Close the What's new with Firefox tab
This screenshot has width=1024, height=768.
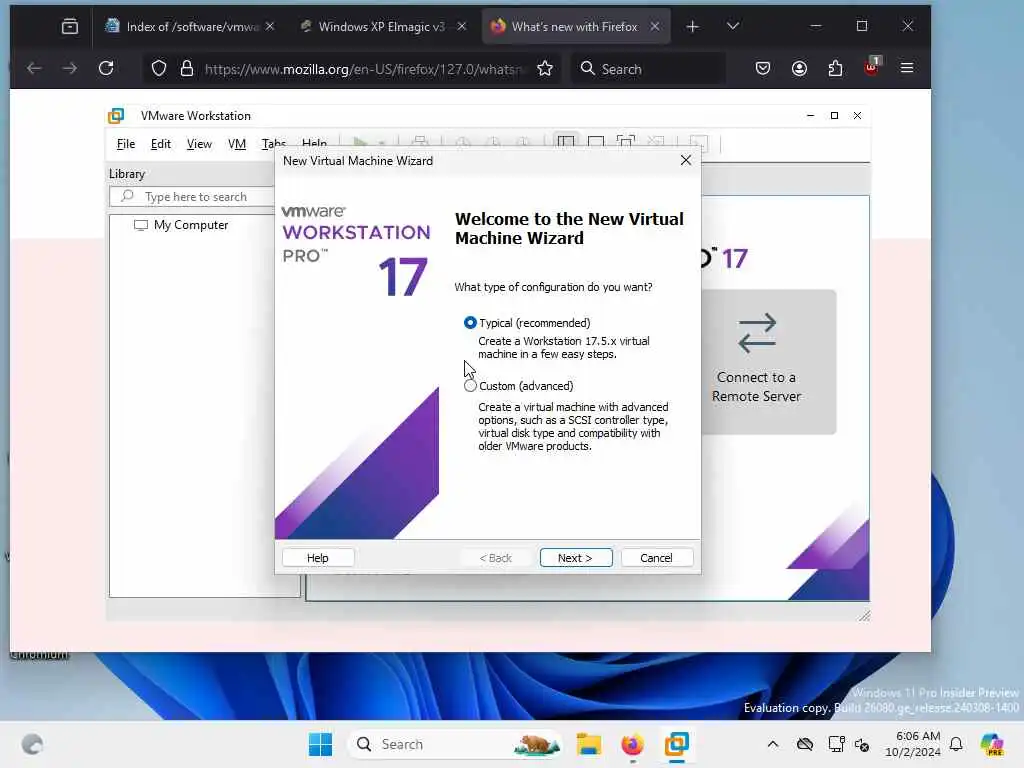[655, 26]
